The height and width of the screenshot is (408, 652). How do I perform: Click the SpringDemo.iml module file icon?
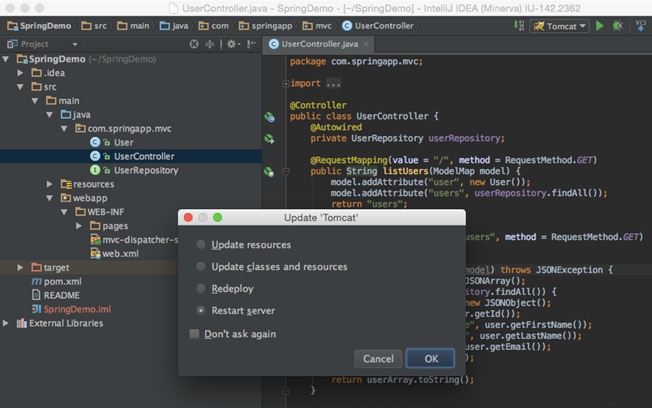click(x=37, y=309)
